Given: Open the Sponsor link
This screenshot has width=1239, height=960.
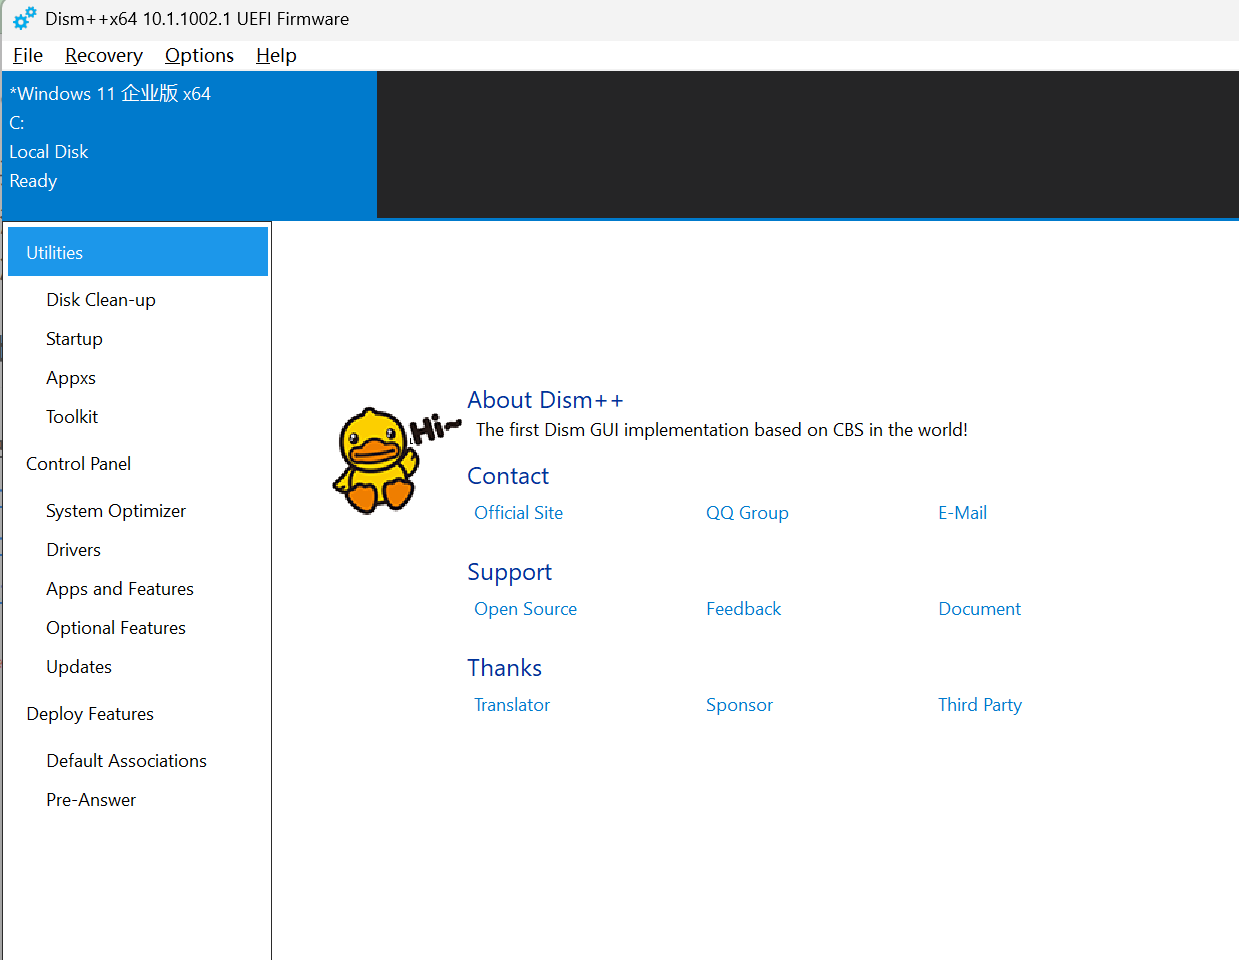Looking at the screenshot, I should point(739,704).
